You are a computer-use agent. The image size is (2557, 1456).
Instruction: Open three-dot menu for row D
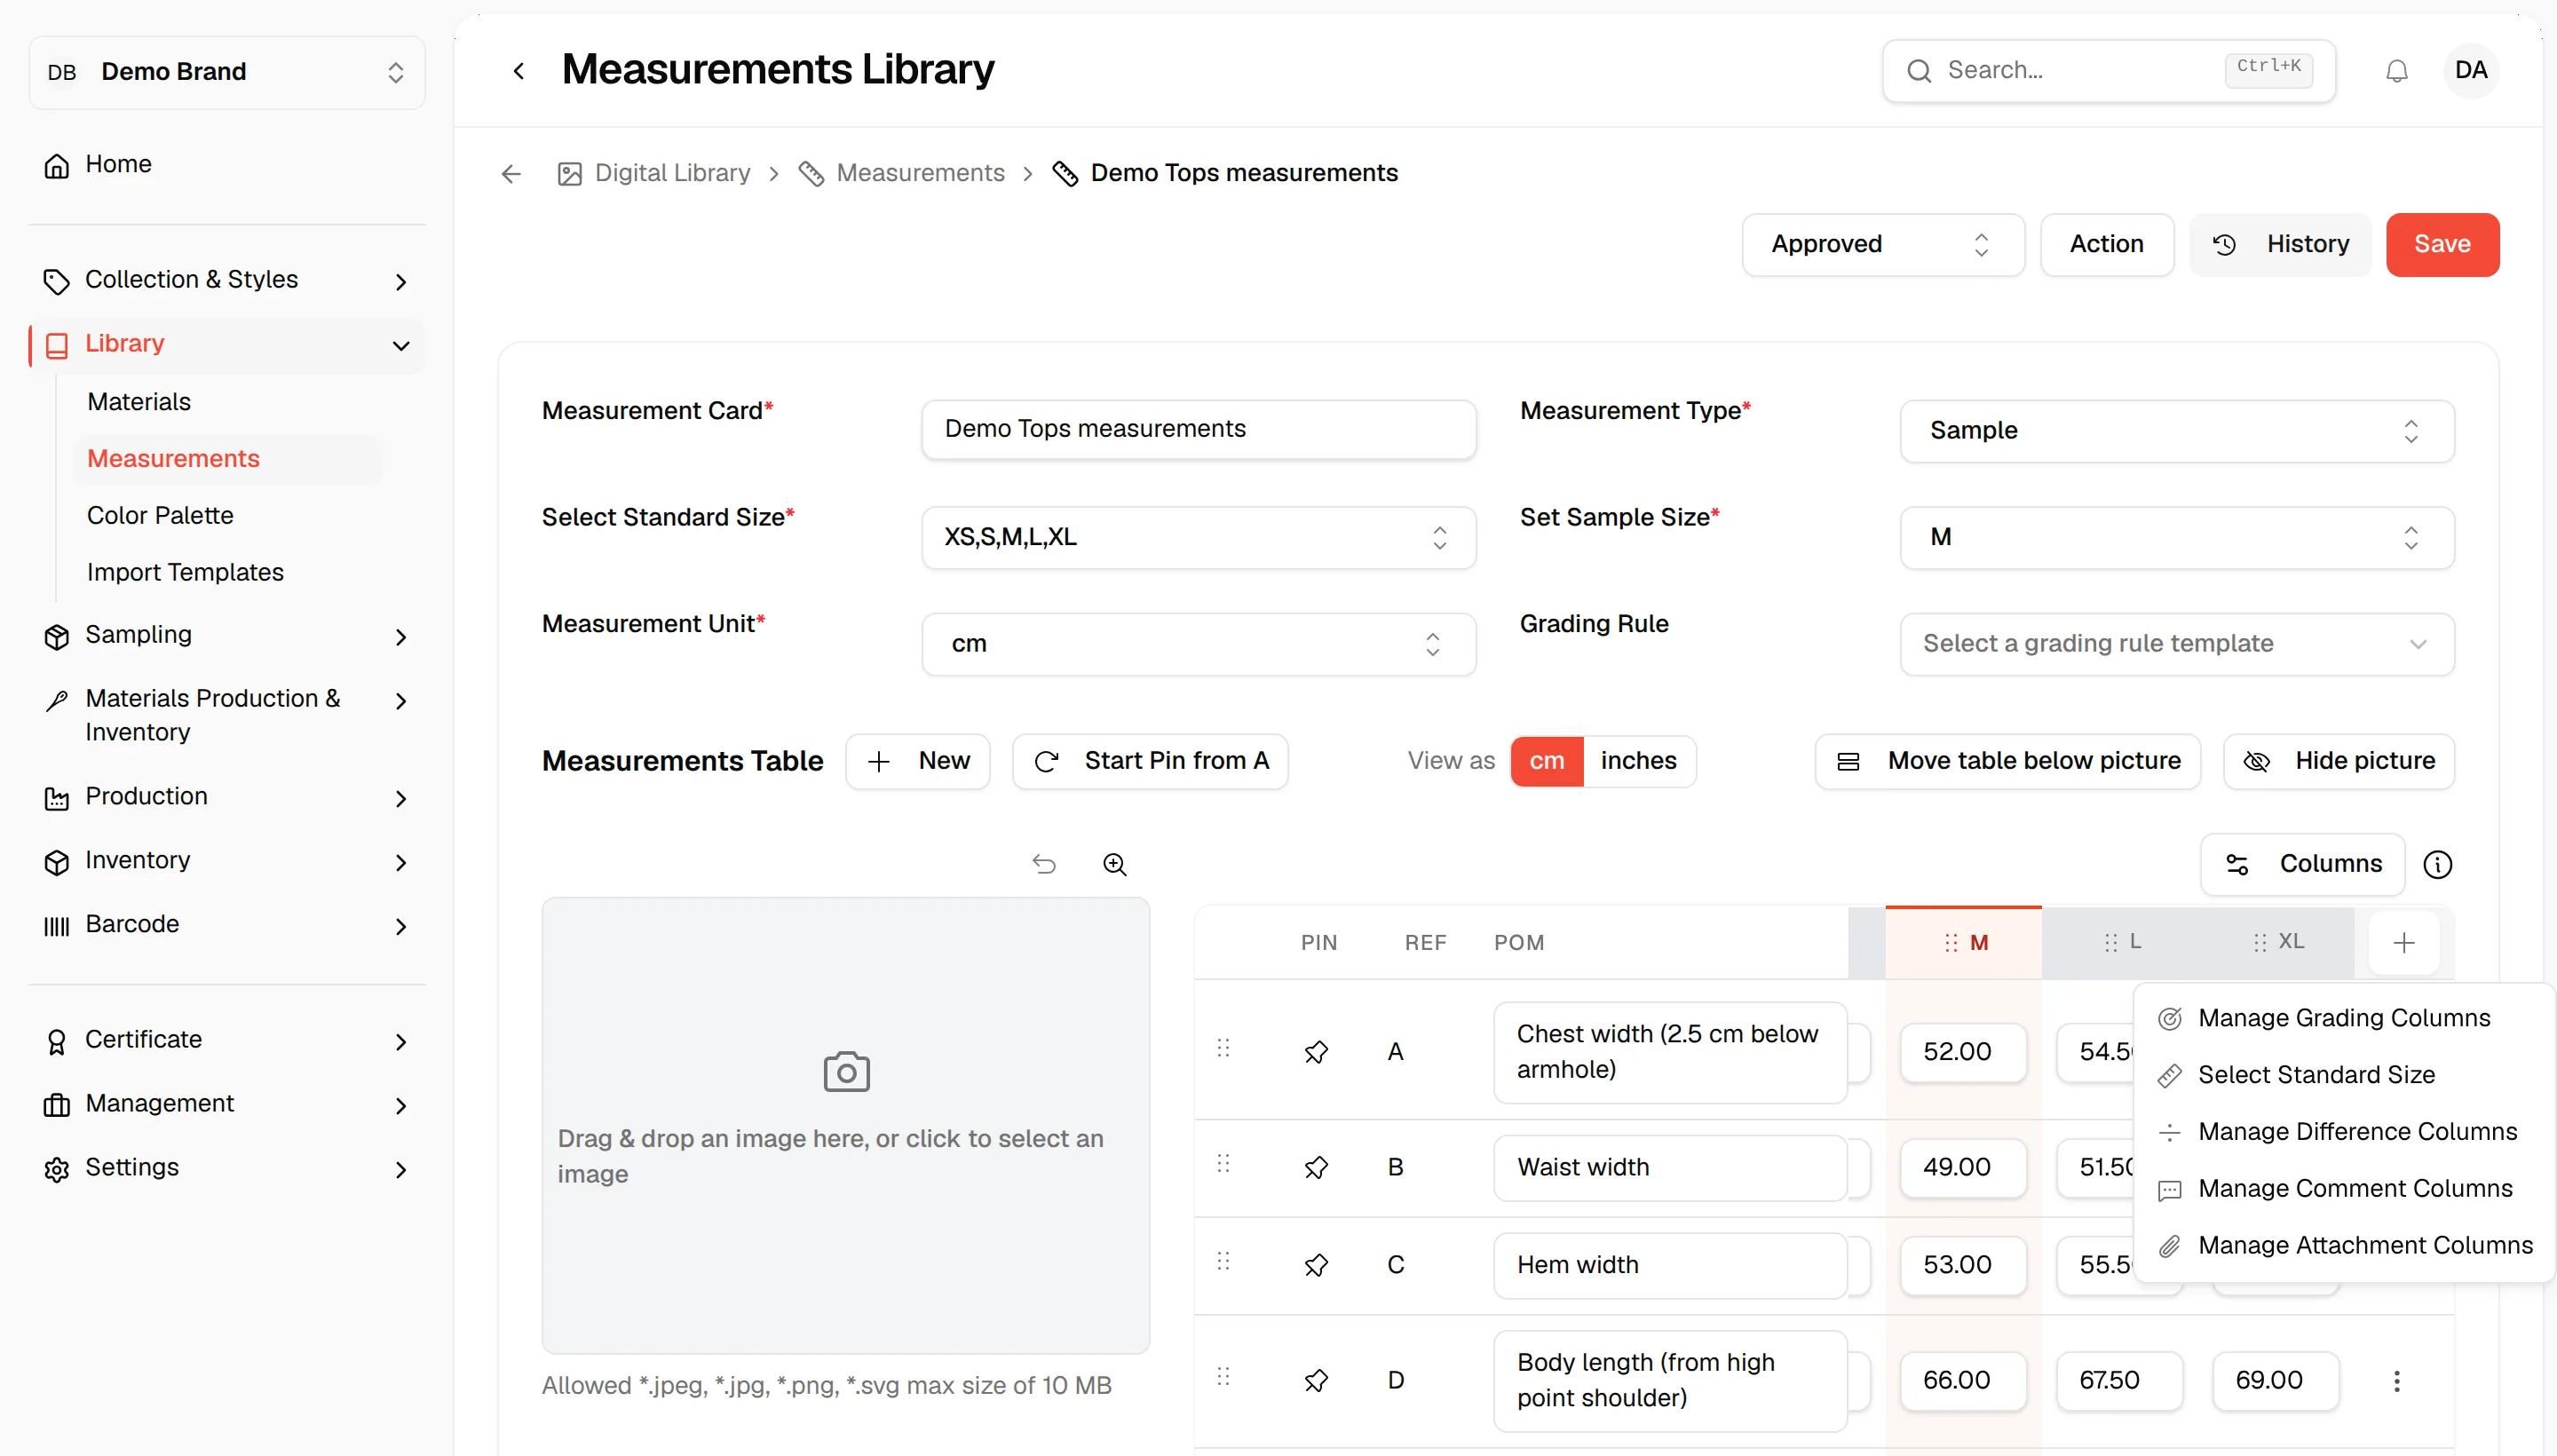(2396, 1381)
